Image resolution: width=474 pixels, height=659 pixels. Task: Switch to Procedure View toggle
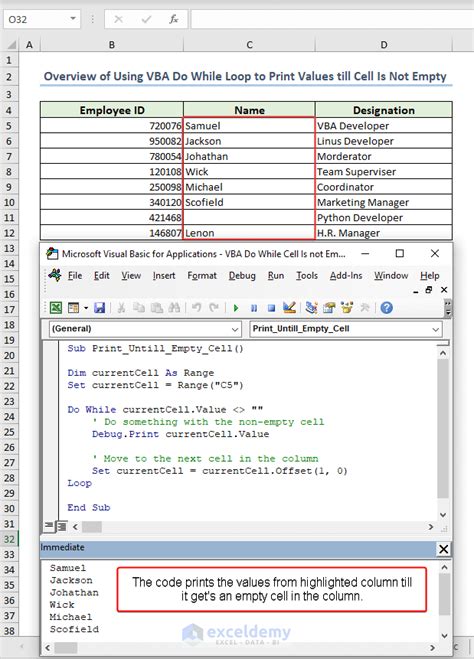tap(49, 526)
